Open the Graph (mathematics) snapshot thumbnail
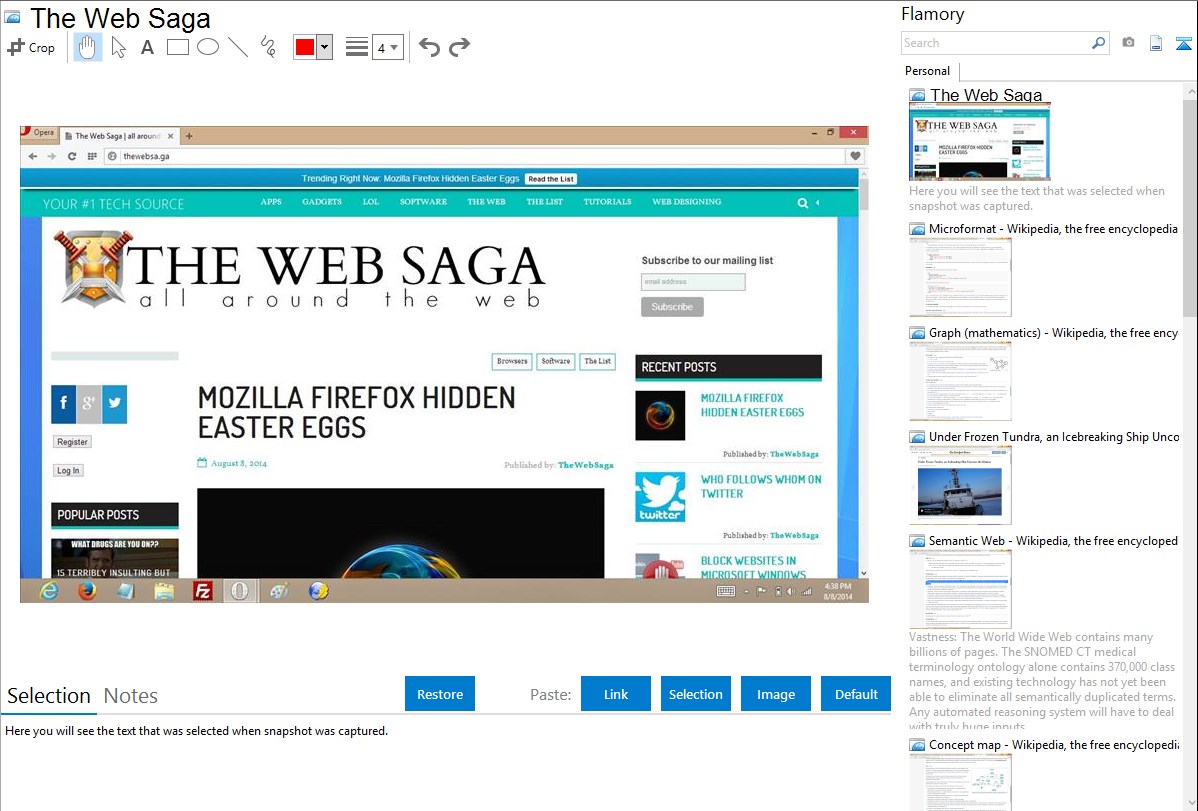Screen dimensions: 1198x811 pyautogui.click(x=960, y=381)
